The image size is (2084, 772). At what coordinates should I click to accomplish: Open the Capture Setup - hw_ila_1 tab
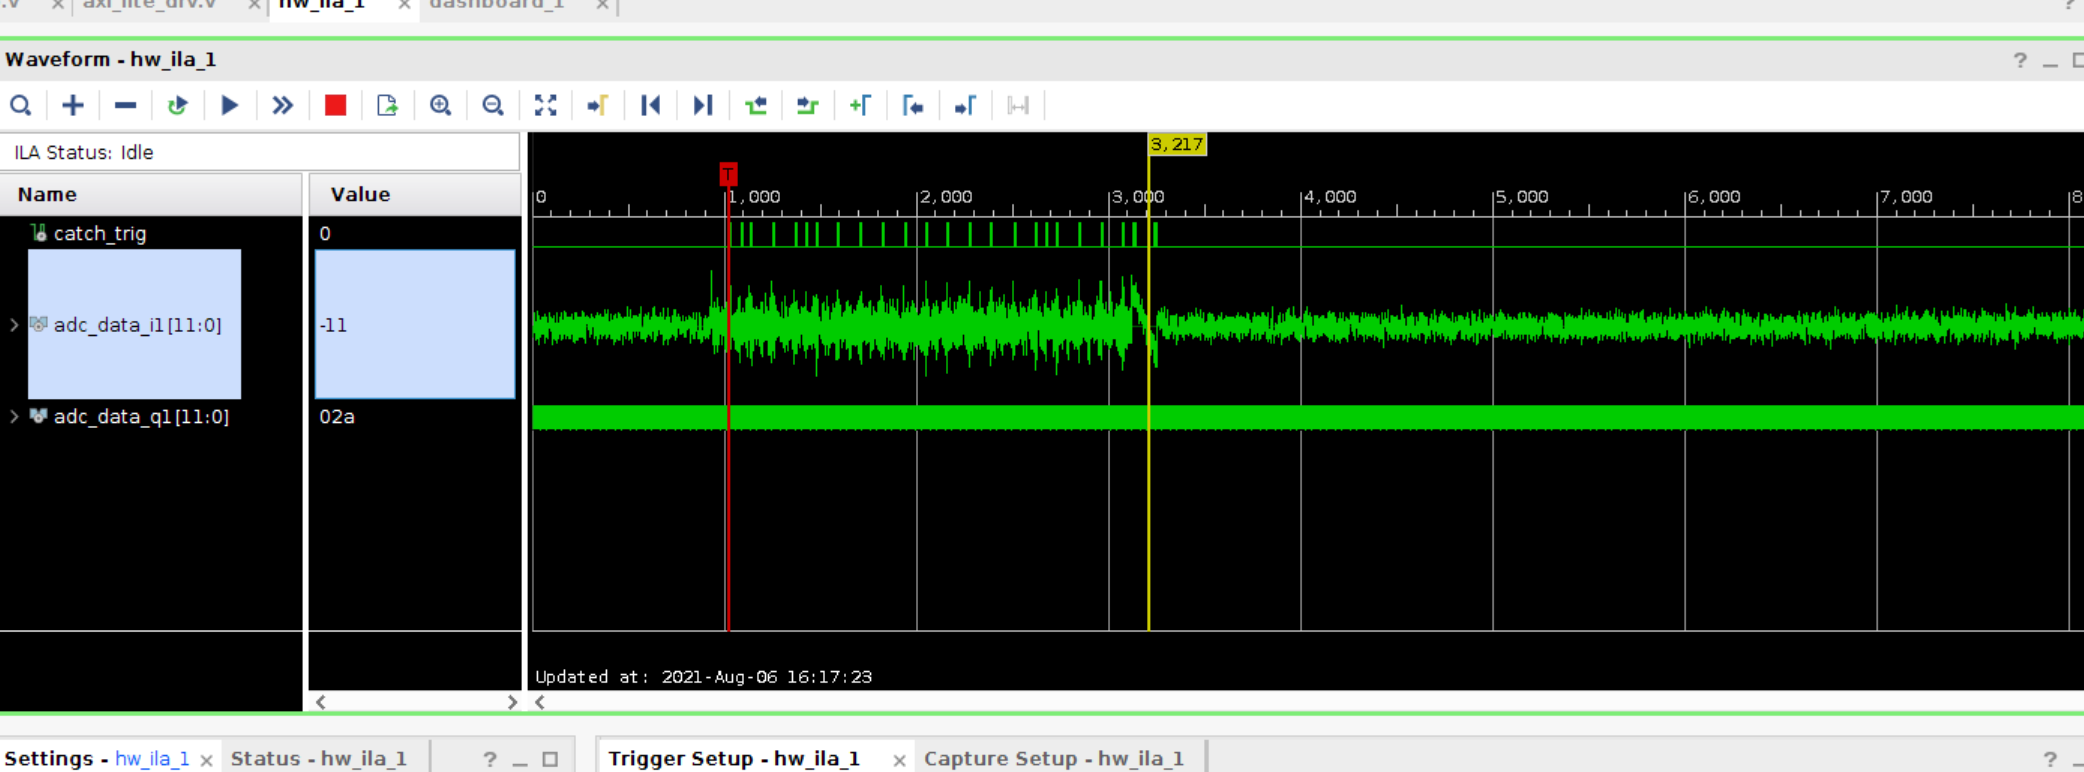(x=1054, y=758)
